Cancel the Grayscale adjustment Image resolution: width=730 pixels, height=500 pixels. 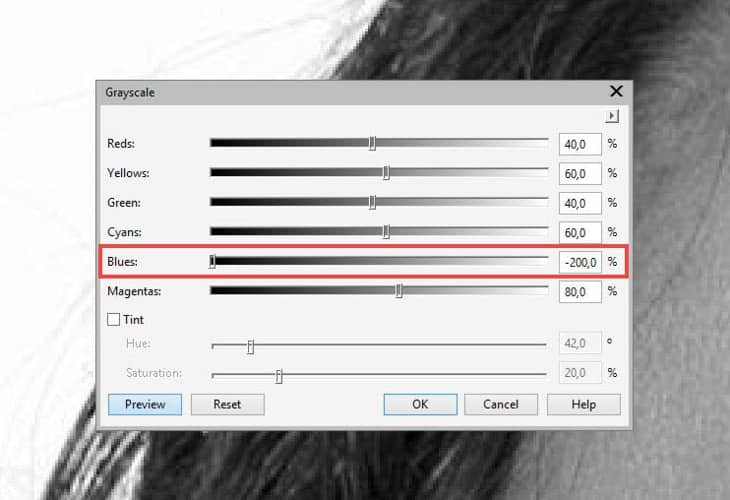500,405
